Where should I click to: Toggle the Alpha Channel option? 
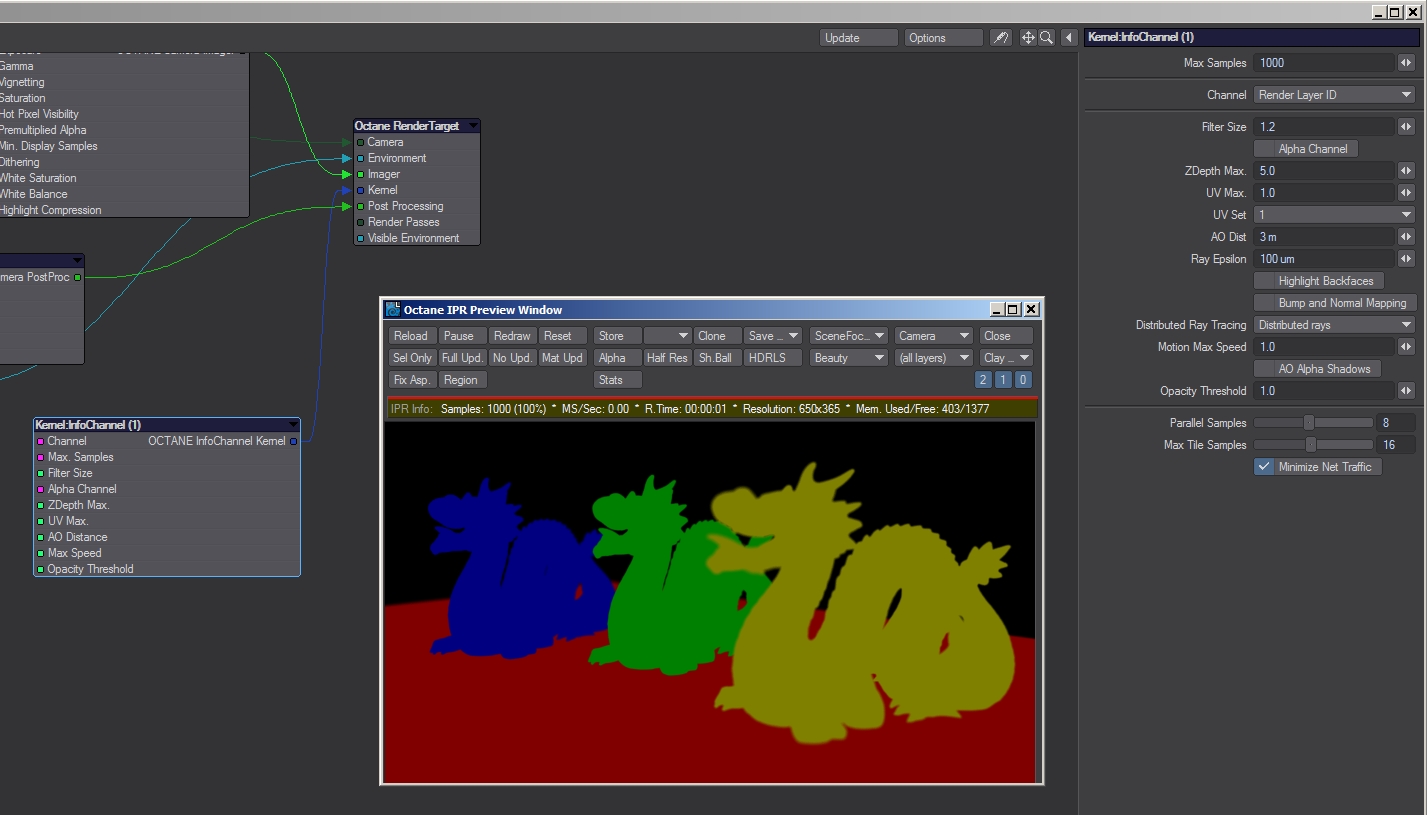1306,149
